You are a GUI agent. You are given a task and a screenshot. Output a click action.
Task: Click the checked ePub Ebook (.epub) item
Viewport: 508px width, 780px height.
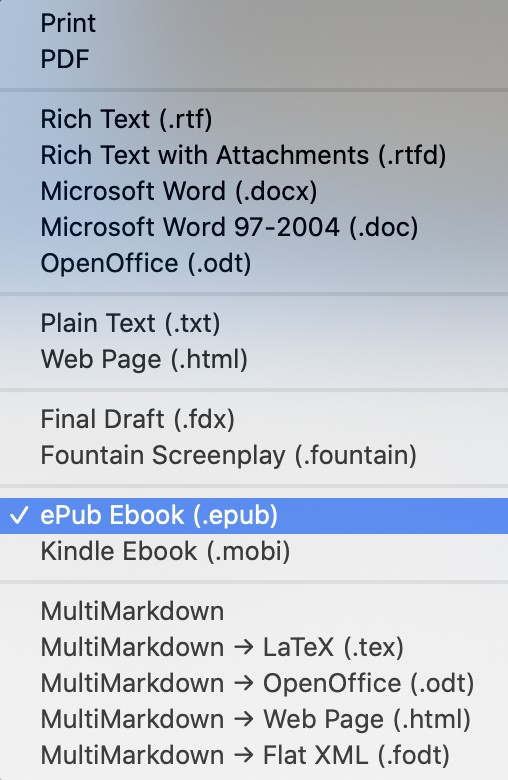click(254, 515)
